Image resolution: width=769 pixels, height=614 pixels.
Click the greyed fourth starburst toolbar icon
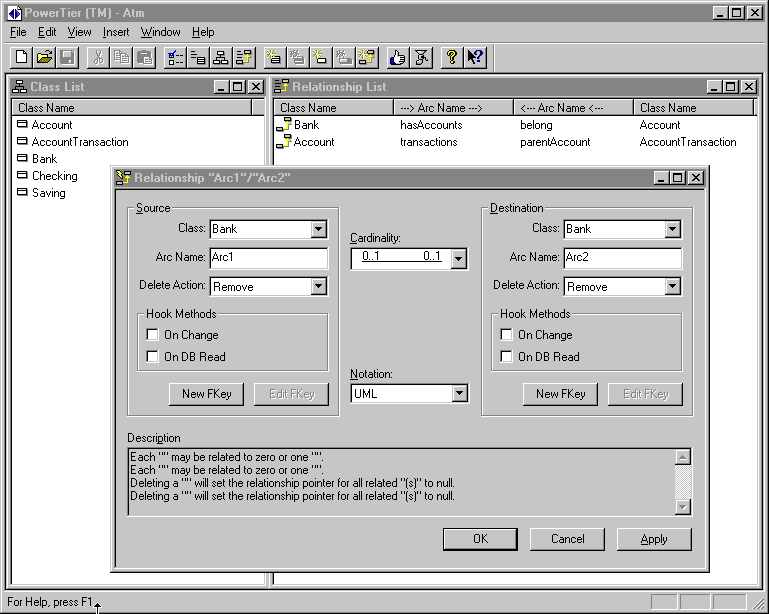(x=343, y=57)
